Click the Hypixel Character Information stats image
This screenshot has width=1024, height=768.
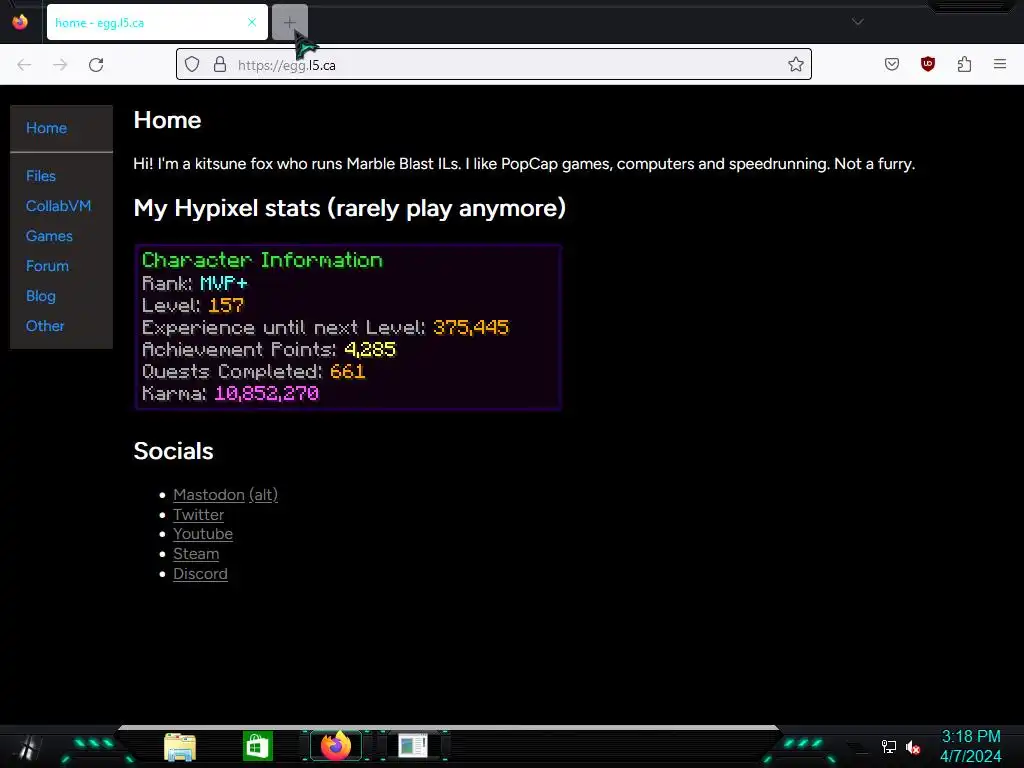348,327
